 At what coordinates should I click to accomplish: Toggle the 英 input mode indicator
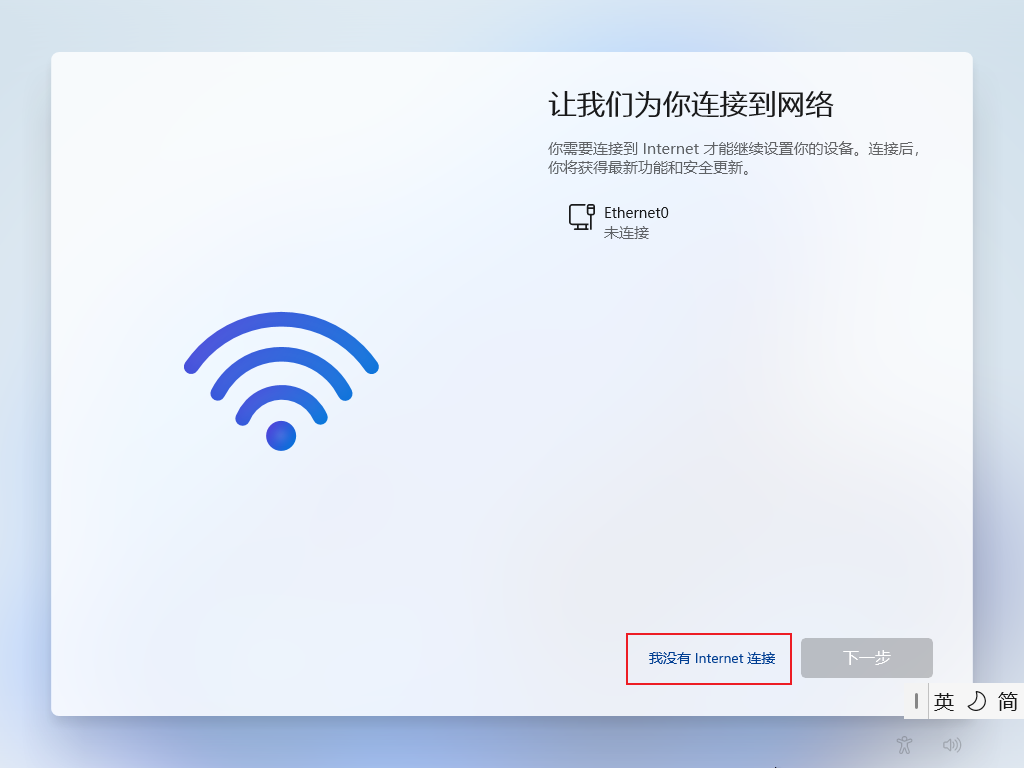[944, 701]
